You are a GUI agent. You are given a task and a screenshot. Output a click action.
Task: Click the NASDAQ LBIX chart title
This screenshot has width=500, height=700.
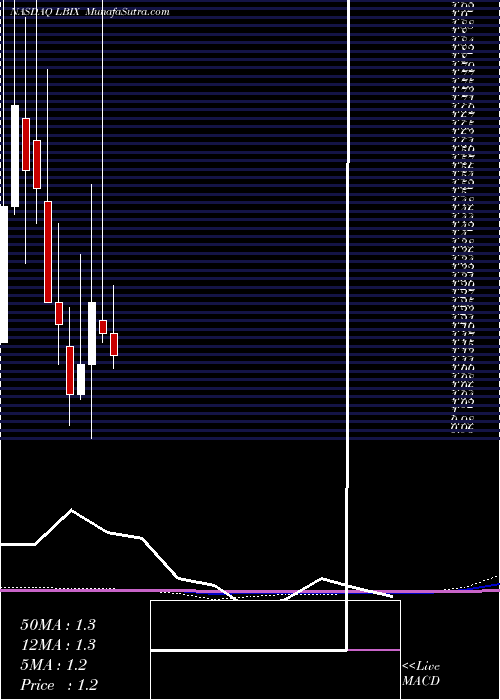tap(45, 12)
